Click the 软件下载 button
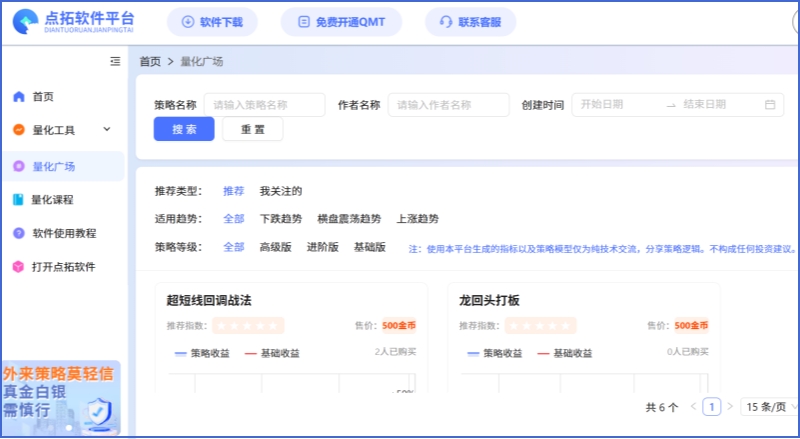This screenshot has width=800, height=439. pyautogui.click(x=212, y=22)
